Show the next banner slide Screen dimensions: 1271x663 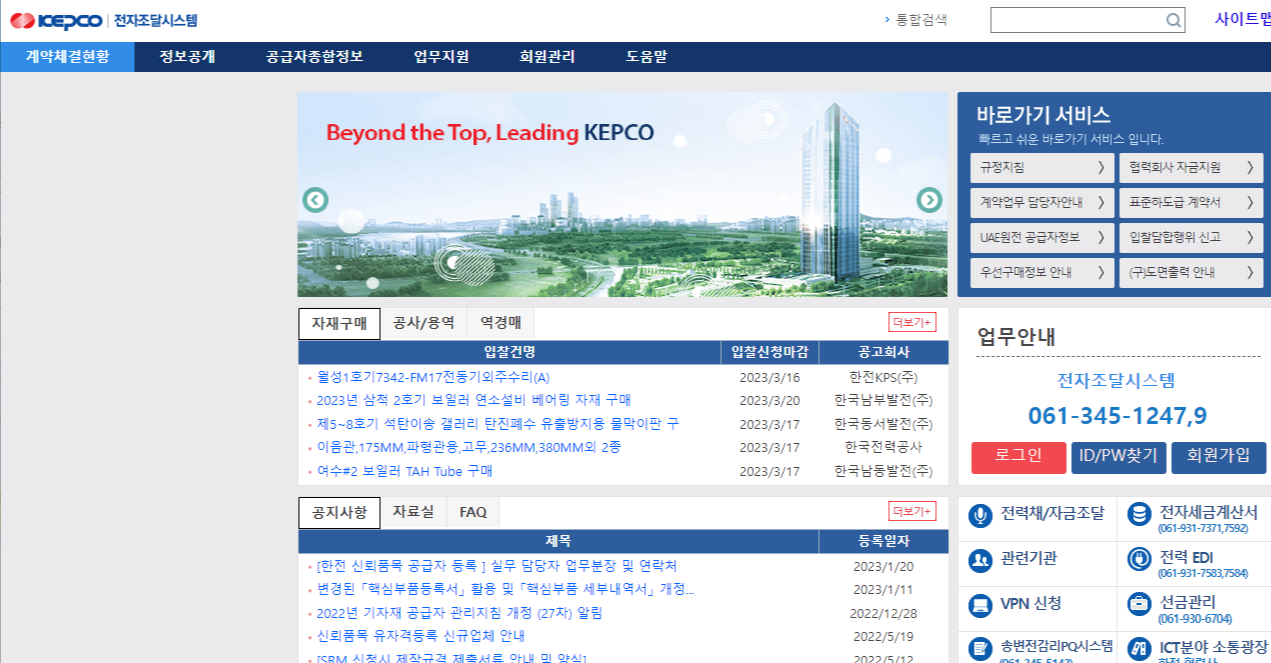tap(929, 200)
